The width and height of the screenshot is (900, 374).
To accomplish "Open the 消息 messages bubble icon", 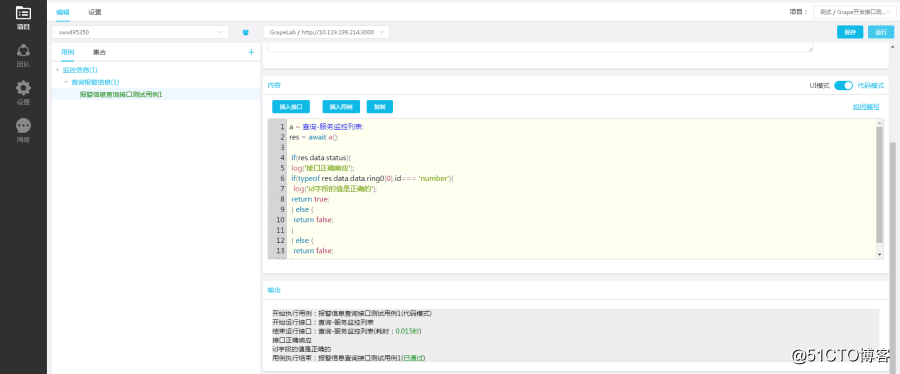I will pyautogui.click(x=23, y=130).
